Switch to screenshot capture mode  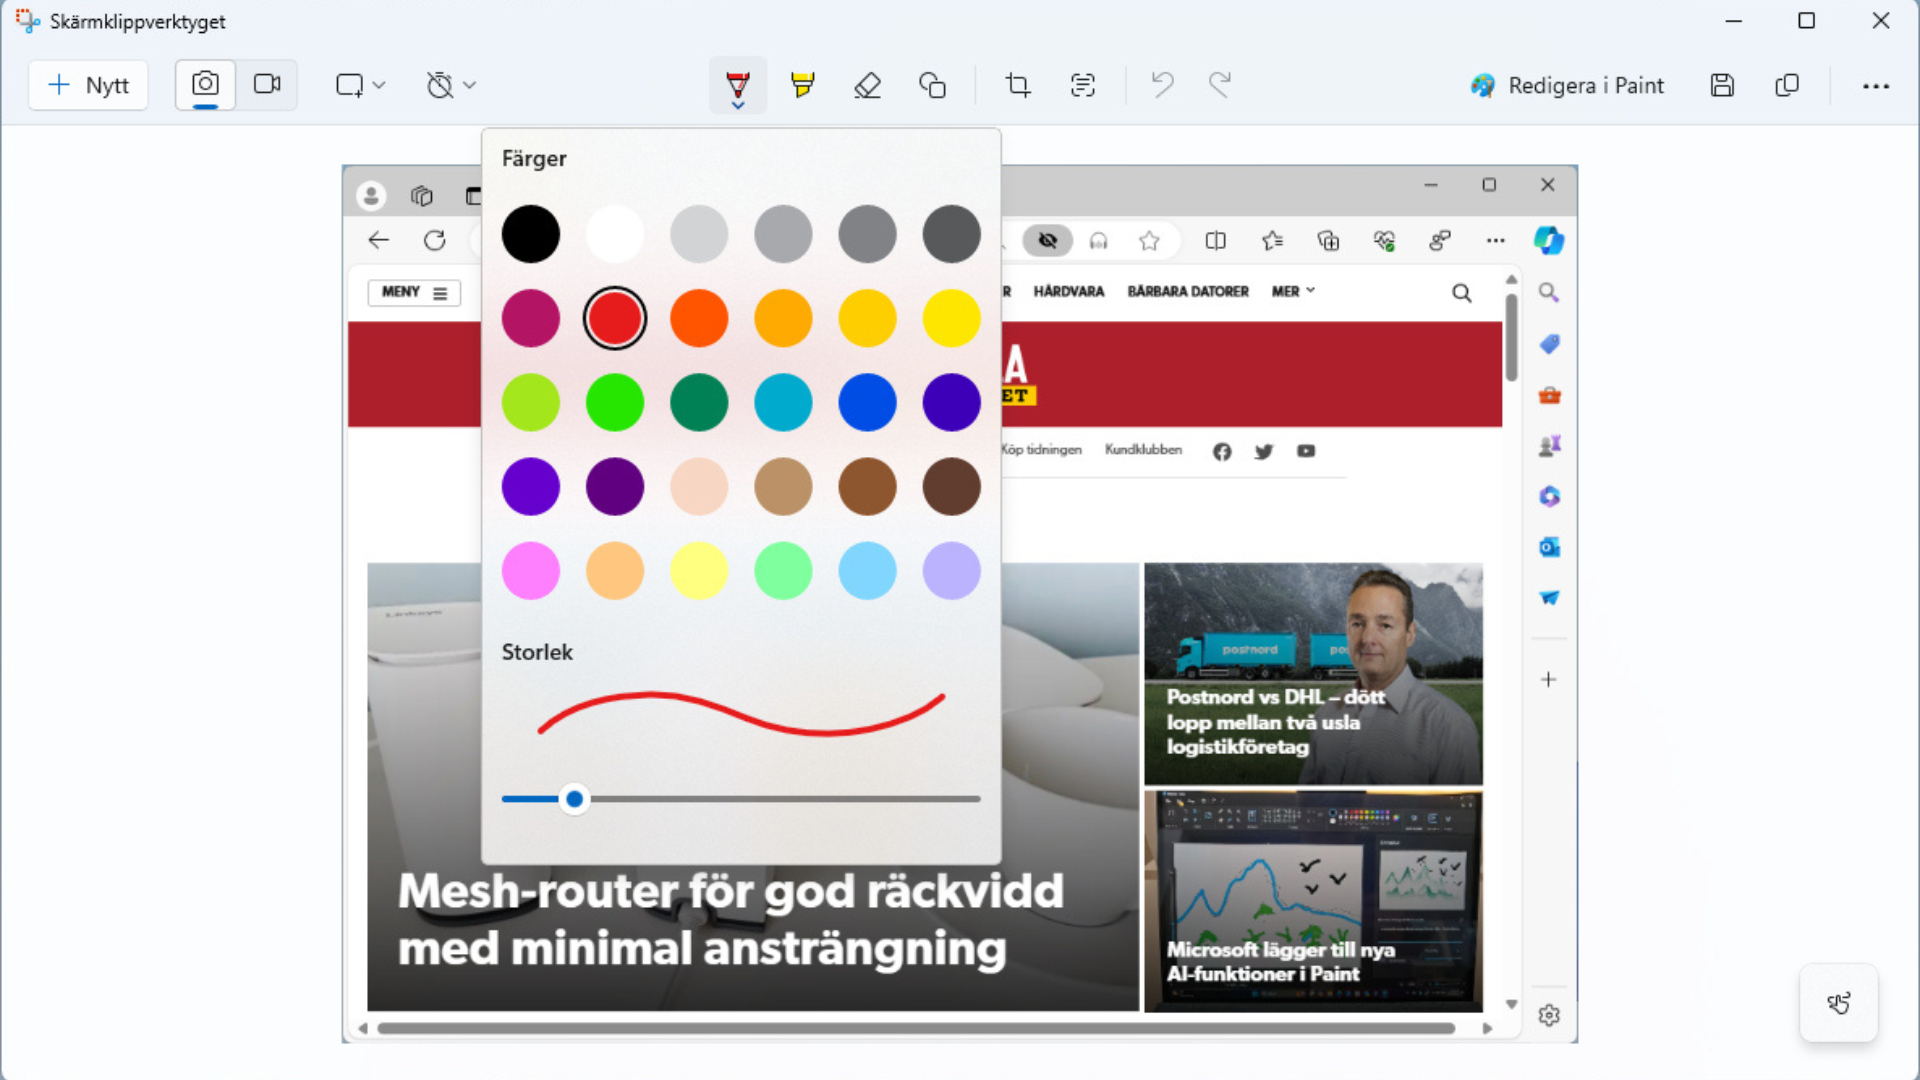(205, 85)
